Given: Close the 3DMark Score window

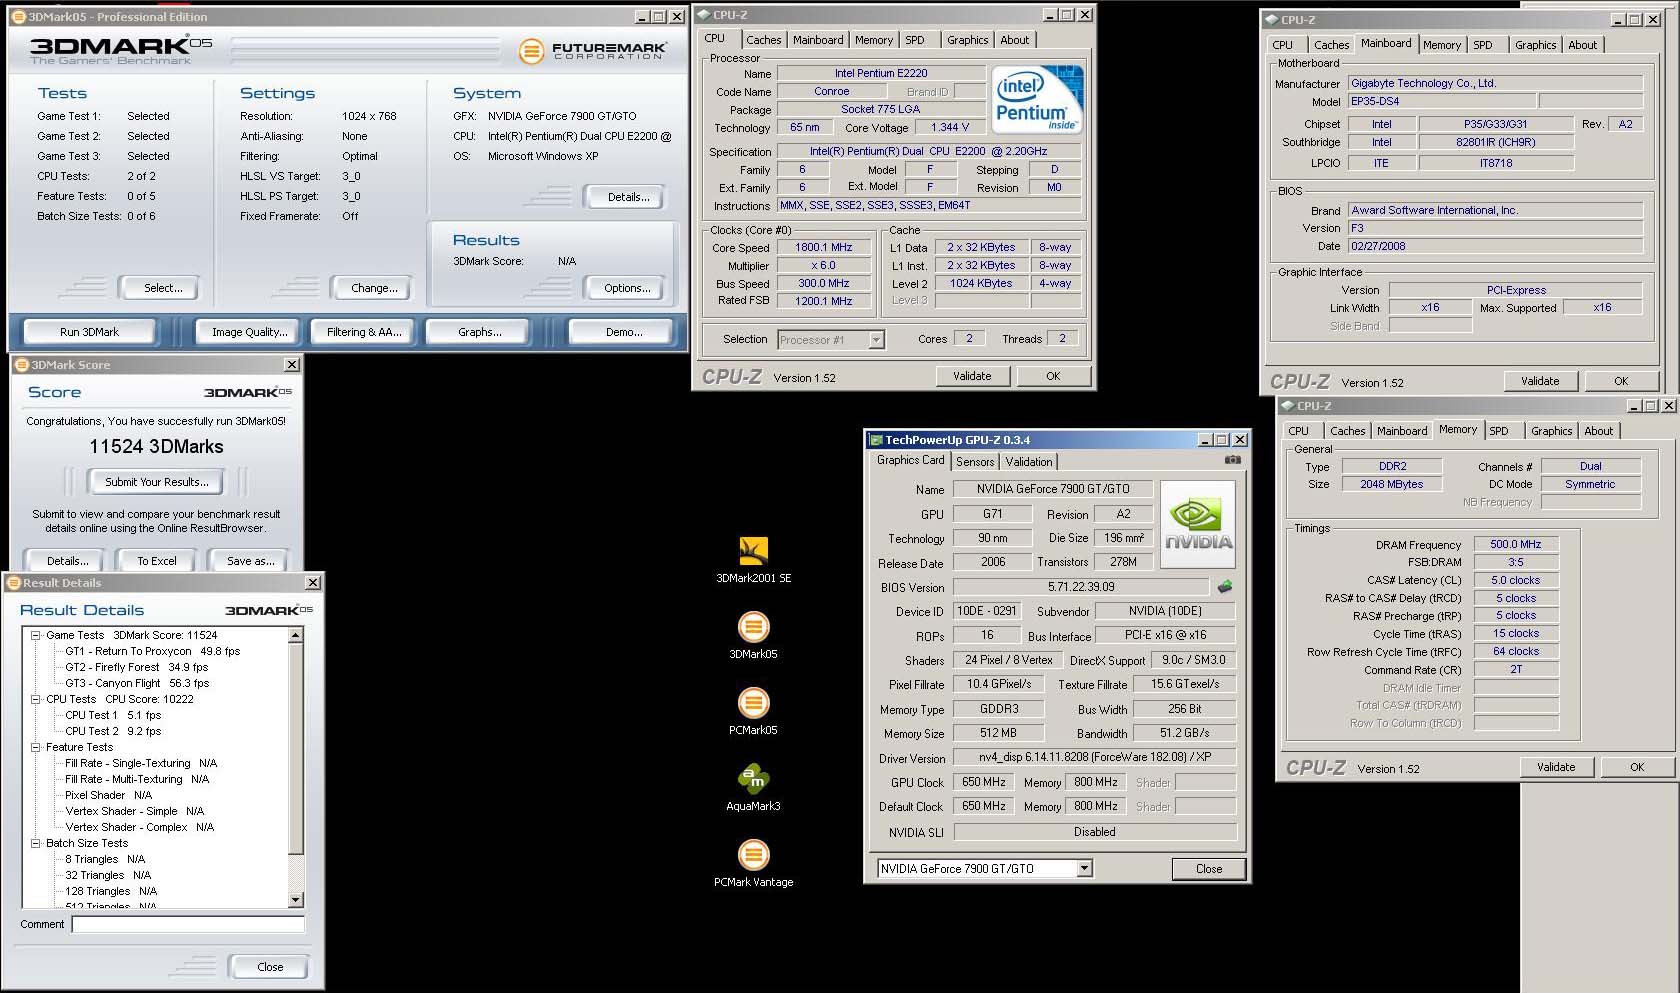Looking at the screenshot, I should pyautogui.click(x=292, y=365).
